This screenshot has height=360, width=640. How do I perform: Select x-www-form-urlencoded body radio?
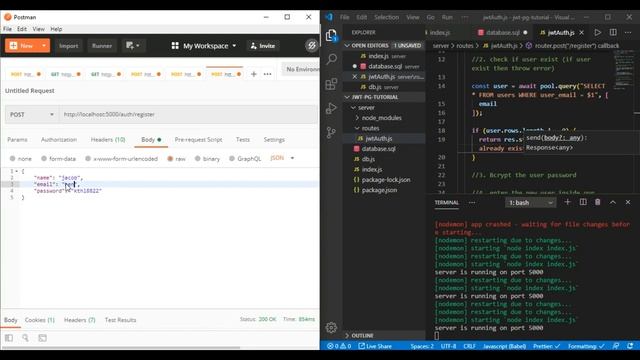tap(88, 158)
